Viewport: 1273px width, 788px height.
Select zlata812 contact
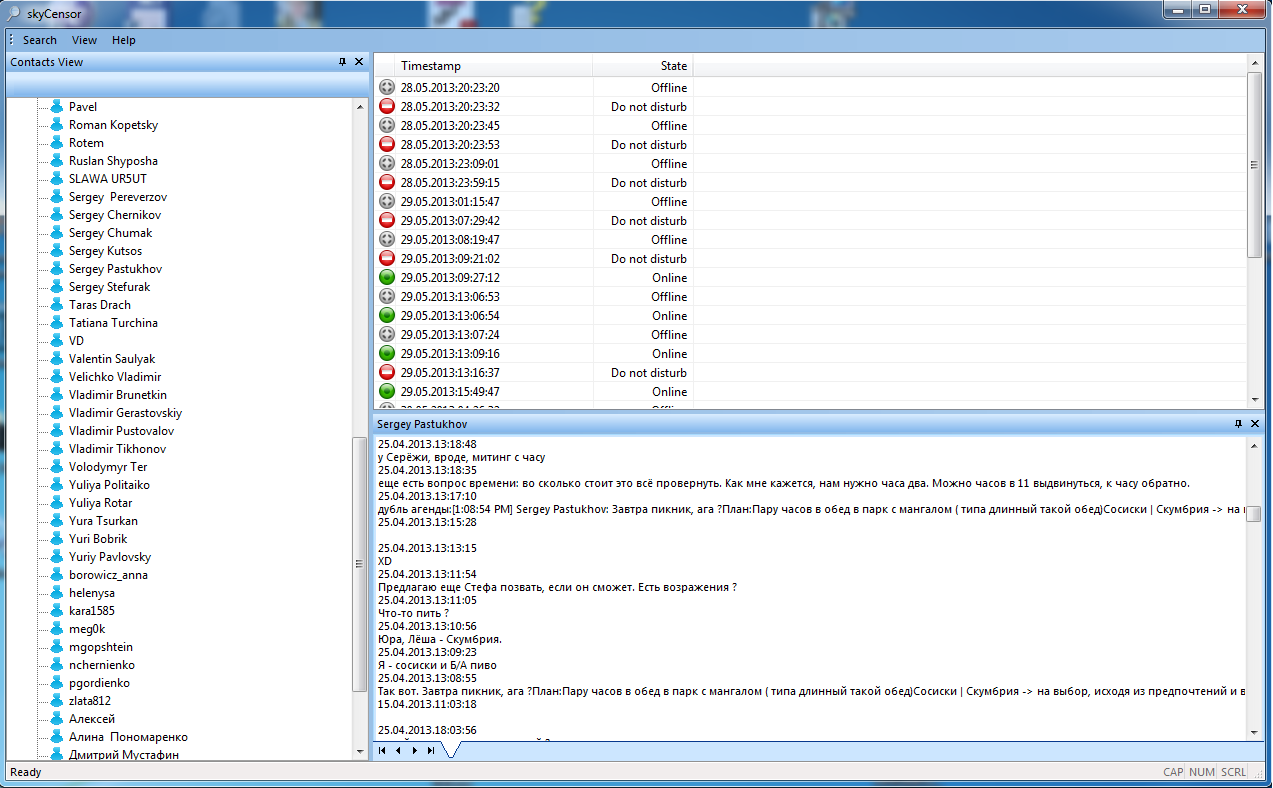coord(90,701)
